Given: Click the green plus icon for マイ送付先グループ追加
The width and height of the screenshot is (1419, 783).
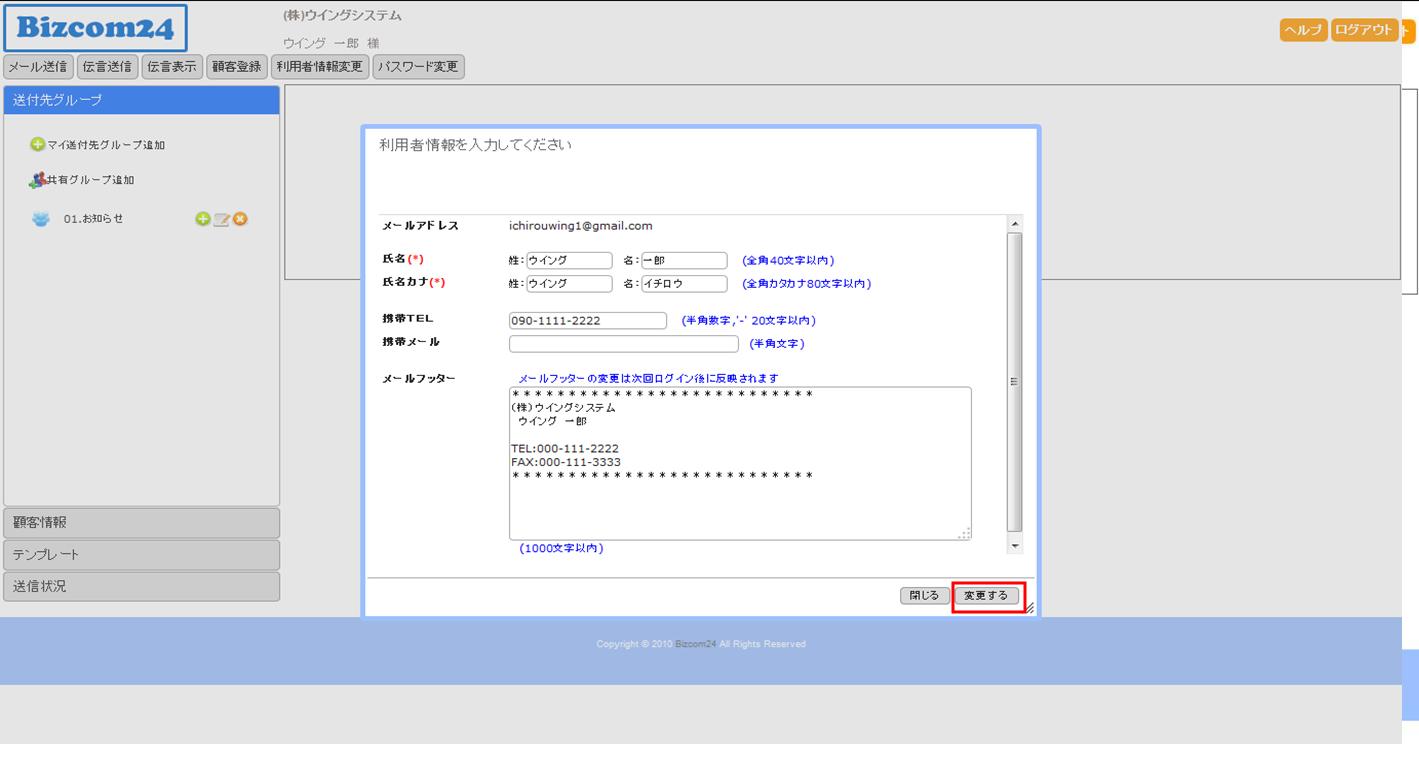Looking at the screenshot, I should [38, 145].
